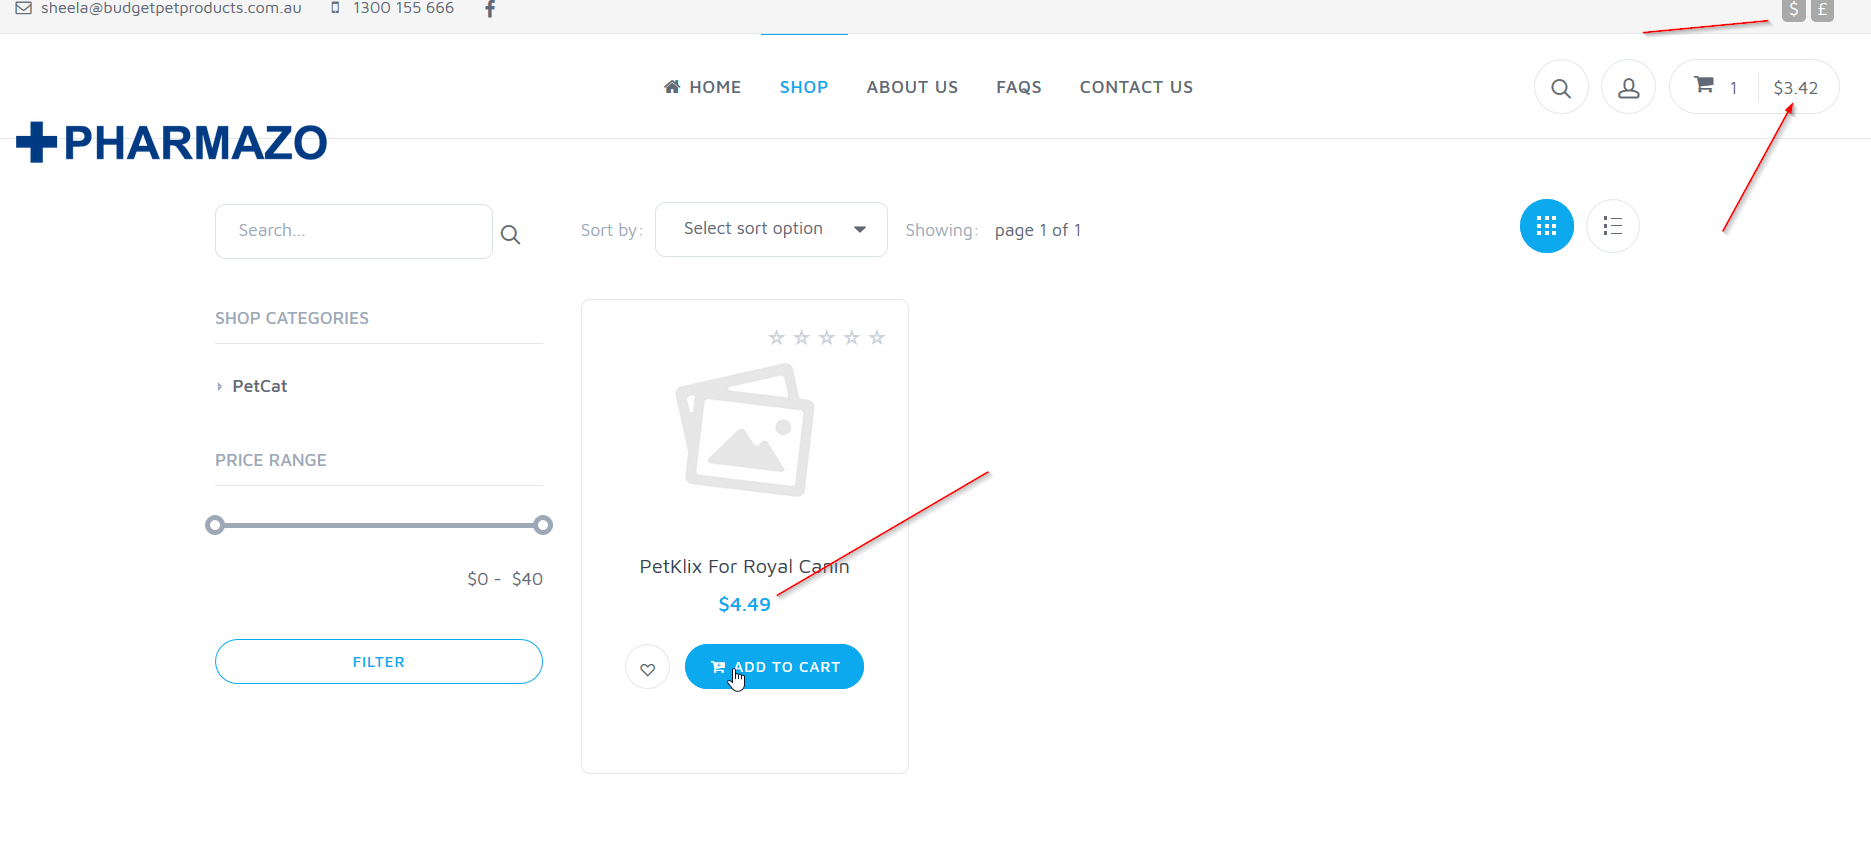This screenshot has width=1871, height=854.
Task: Open the user account icon
Action: (1628, 88)
